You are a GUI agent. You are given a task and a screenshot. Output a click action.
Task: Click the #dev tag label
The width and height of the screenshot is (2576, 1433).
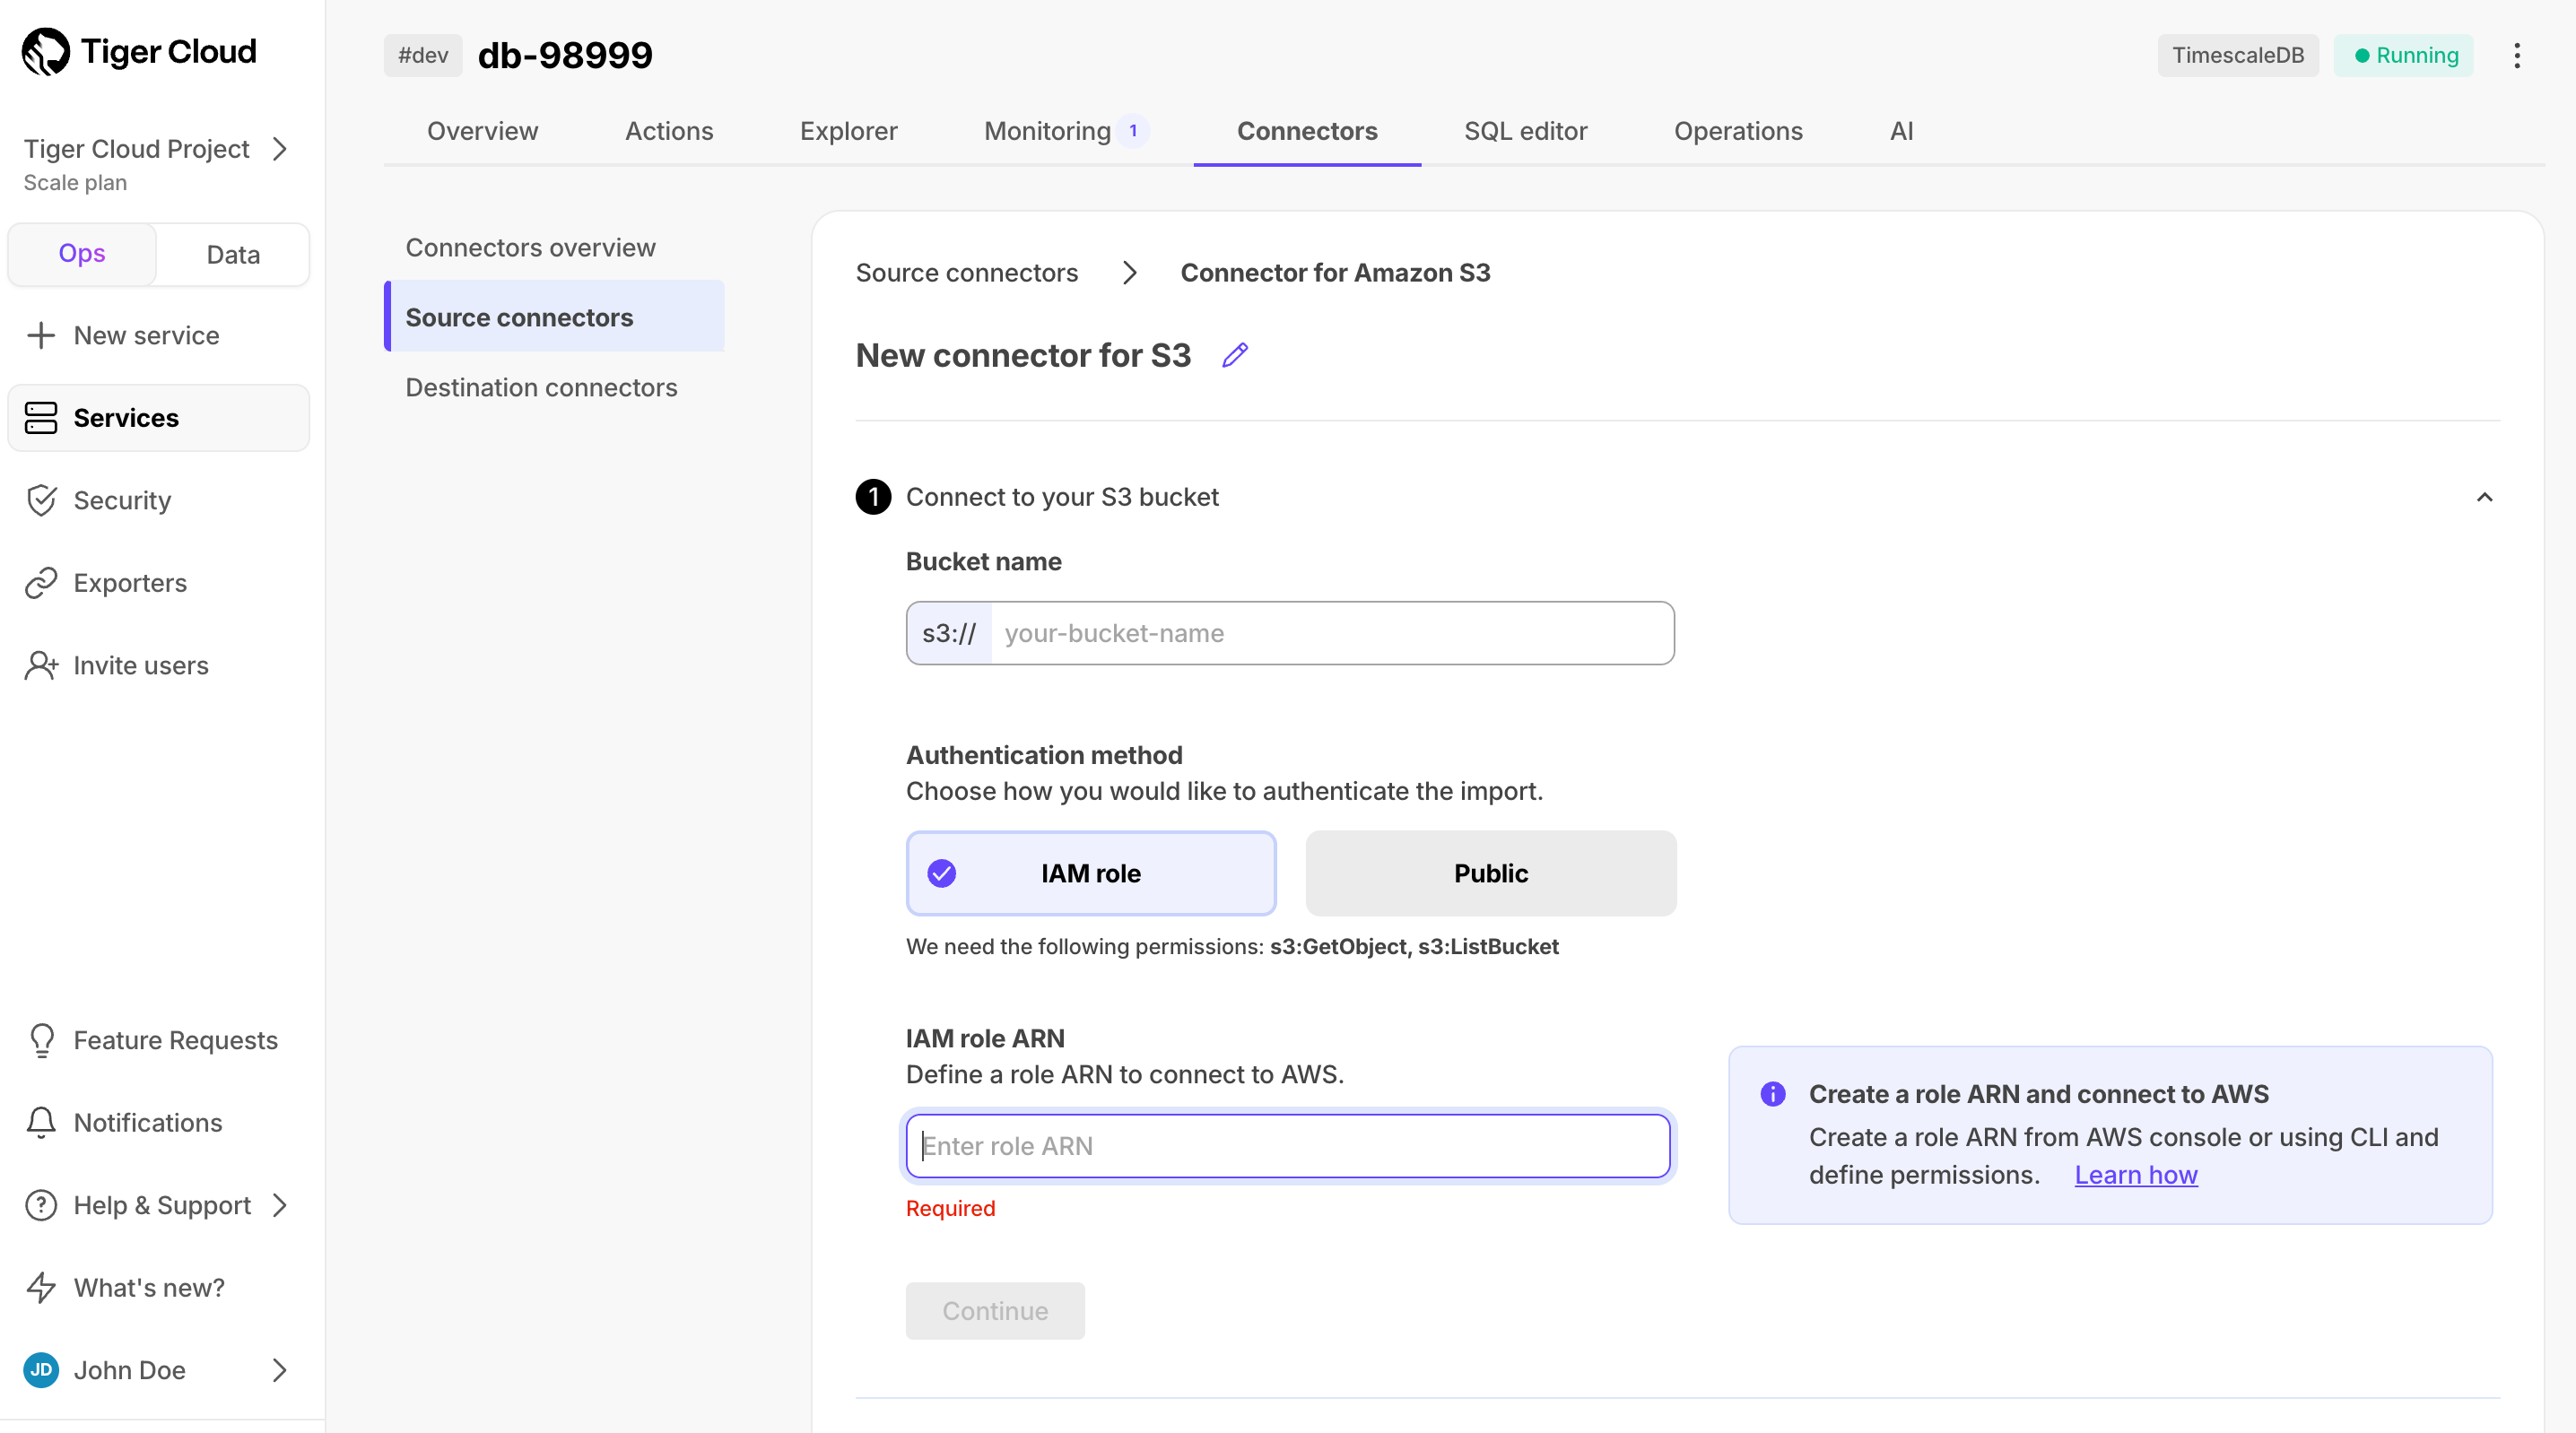[423, 55]
